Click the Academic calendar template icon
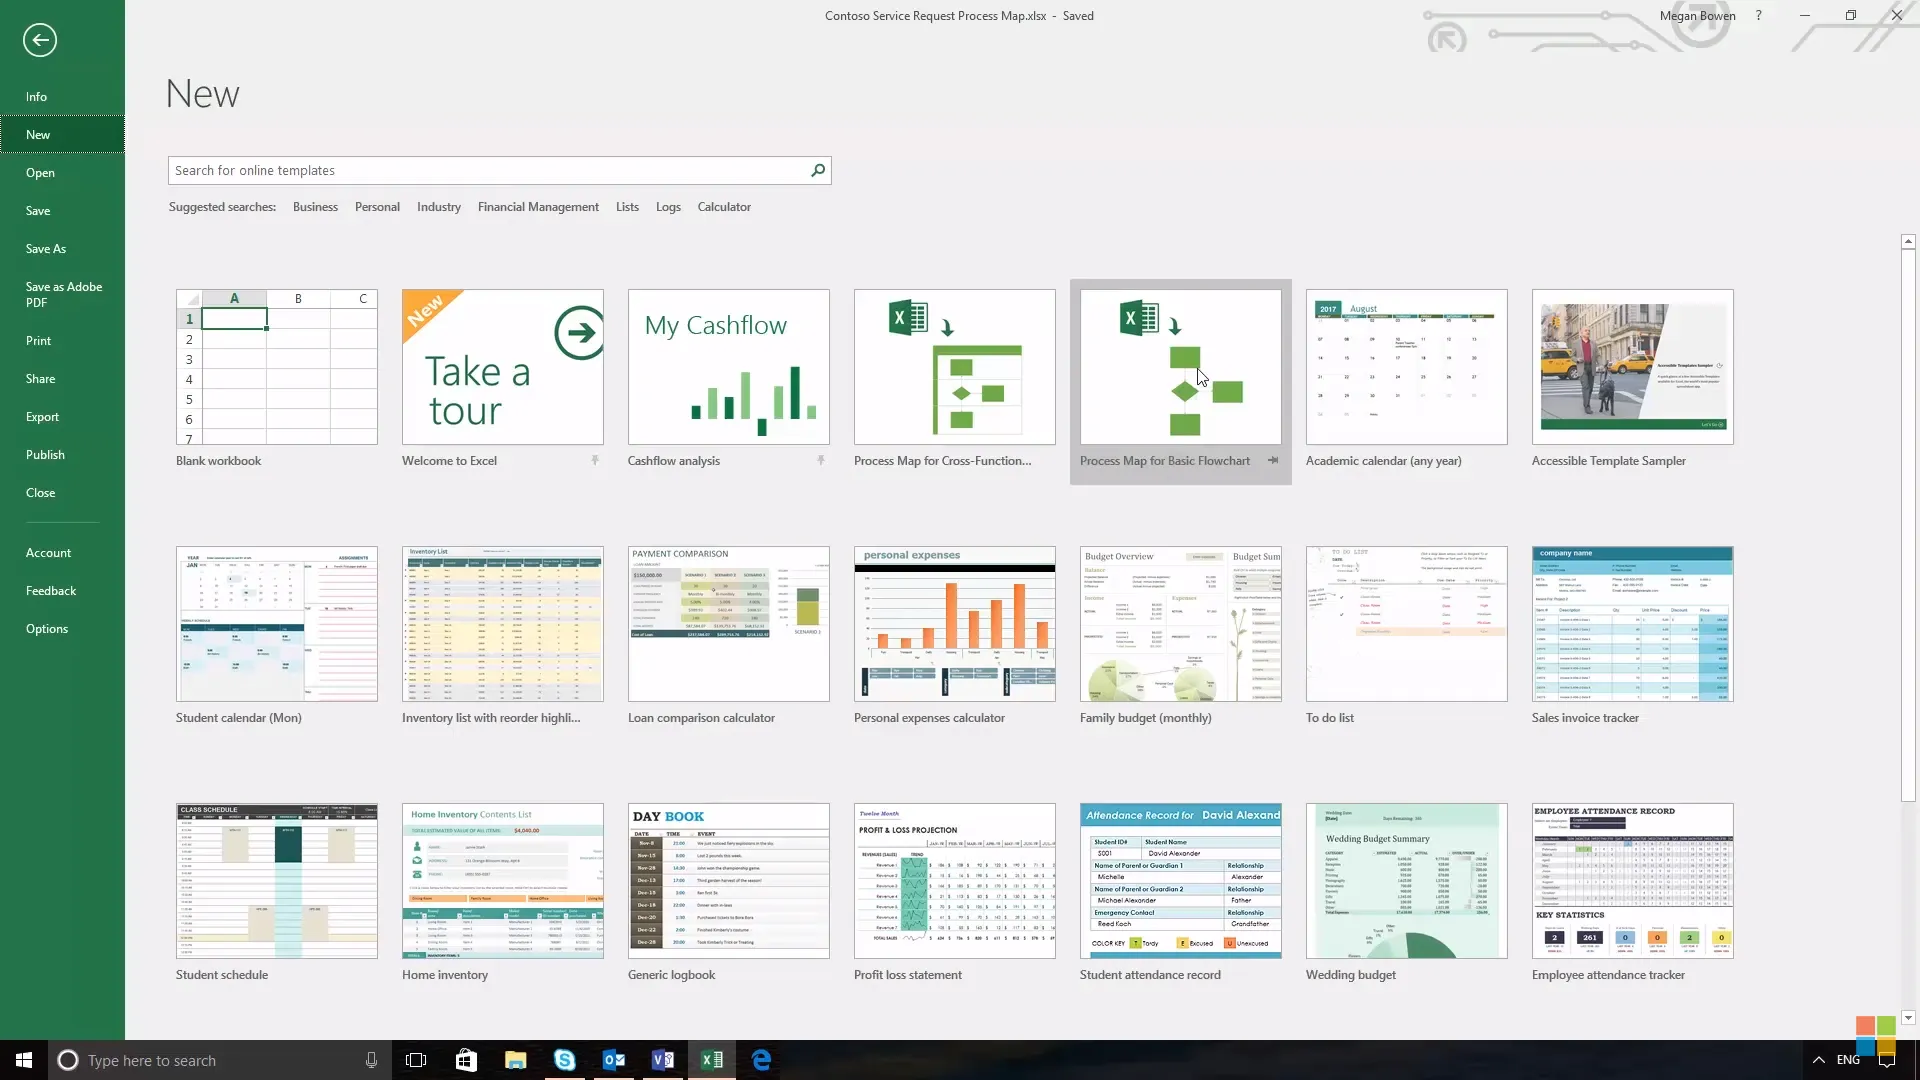The height and width of the screenshot is (1080, 1920). click(1406, 365)
